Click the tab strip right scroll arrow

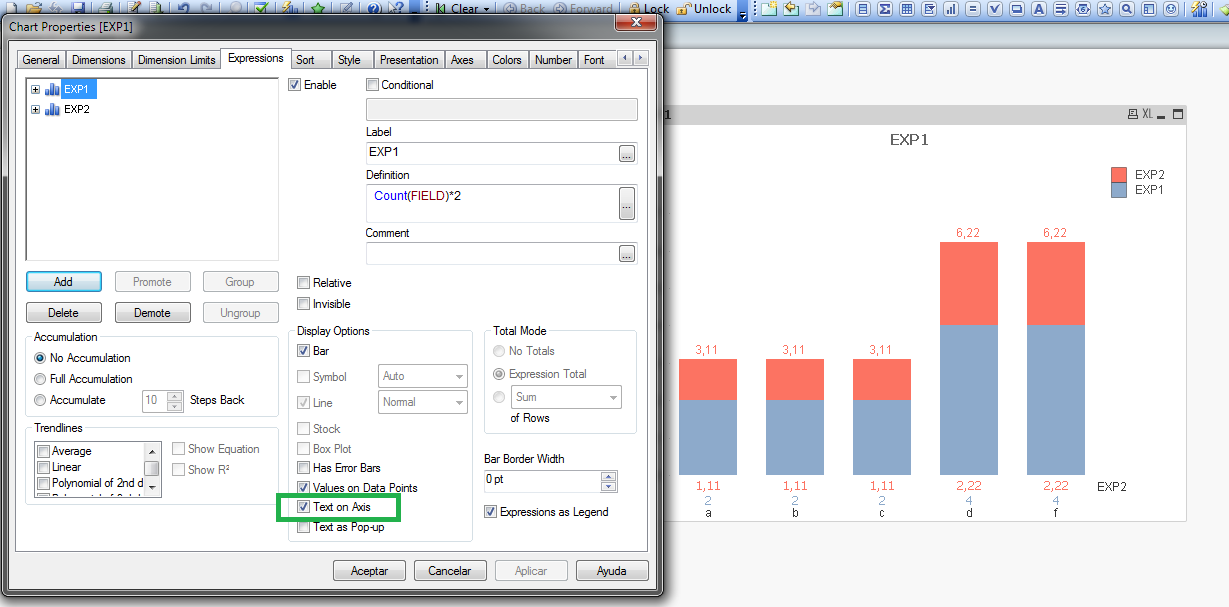tap(641, 59)
